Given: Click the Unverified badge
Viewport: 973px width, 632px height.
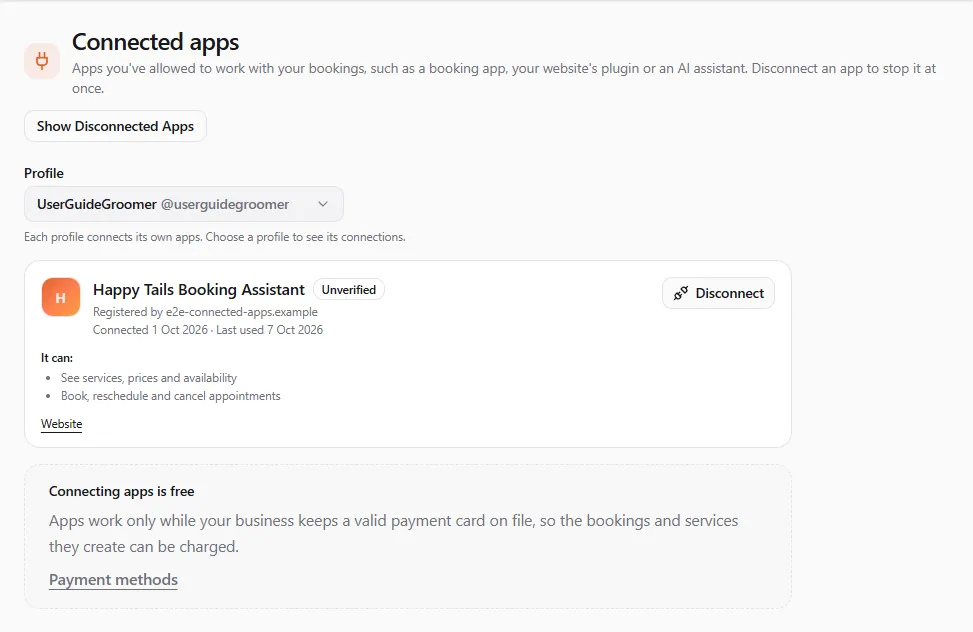Looking at the screenshot, I should click(349, 290).
